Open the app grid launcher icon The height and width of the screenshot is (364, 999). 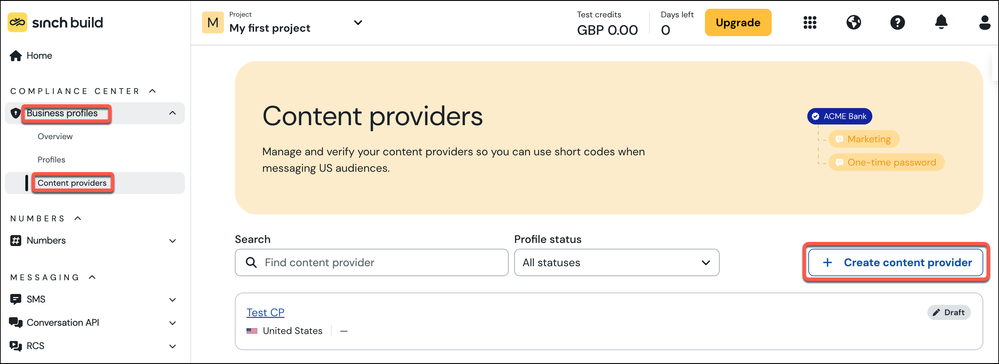pos(810,22)
